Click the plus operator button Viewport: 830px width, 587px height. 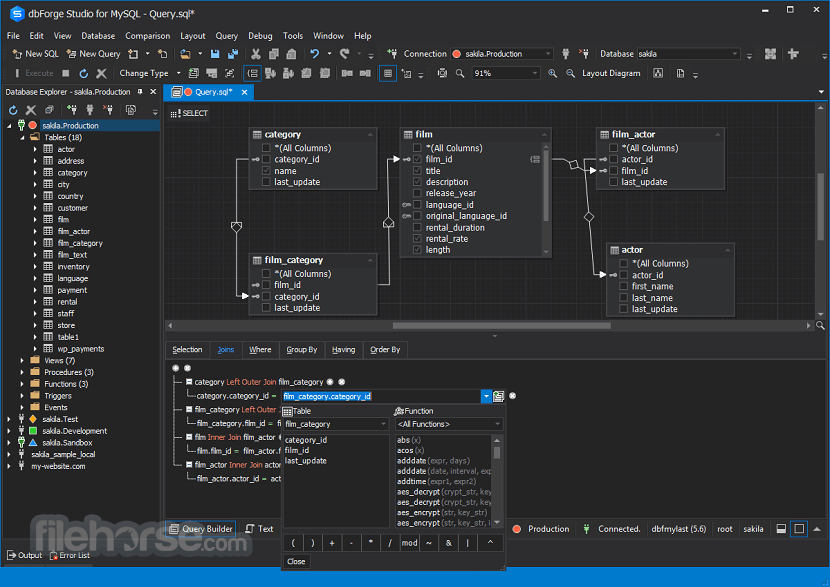[x=332, y=543]
